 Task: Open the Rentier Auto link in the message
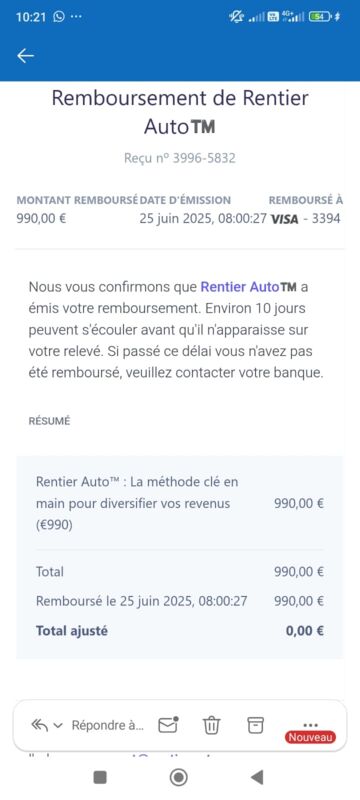tap(248, 287)
